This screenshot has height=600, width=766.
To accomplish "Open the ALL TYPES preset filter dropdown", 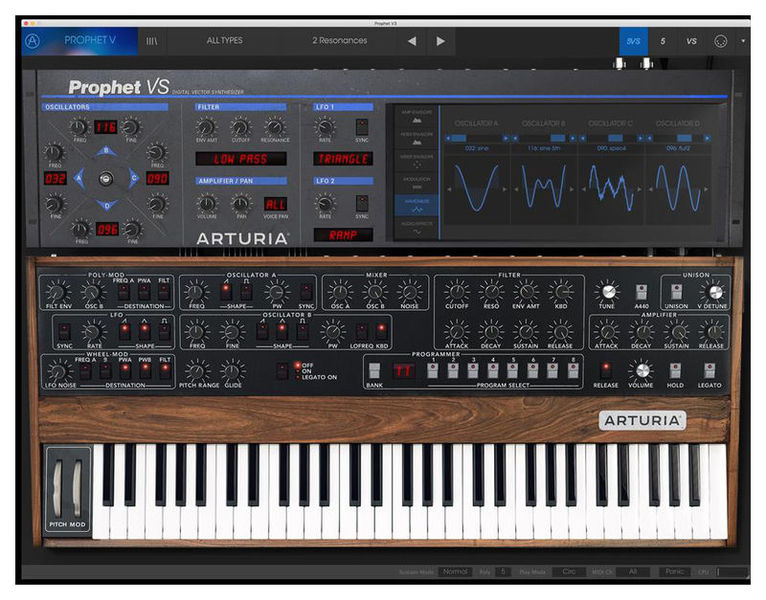I will tap(224, 41).
